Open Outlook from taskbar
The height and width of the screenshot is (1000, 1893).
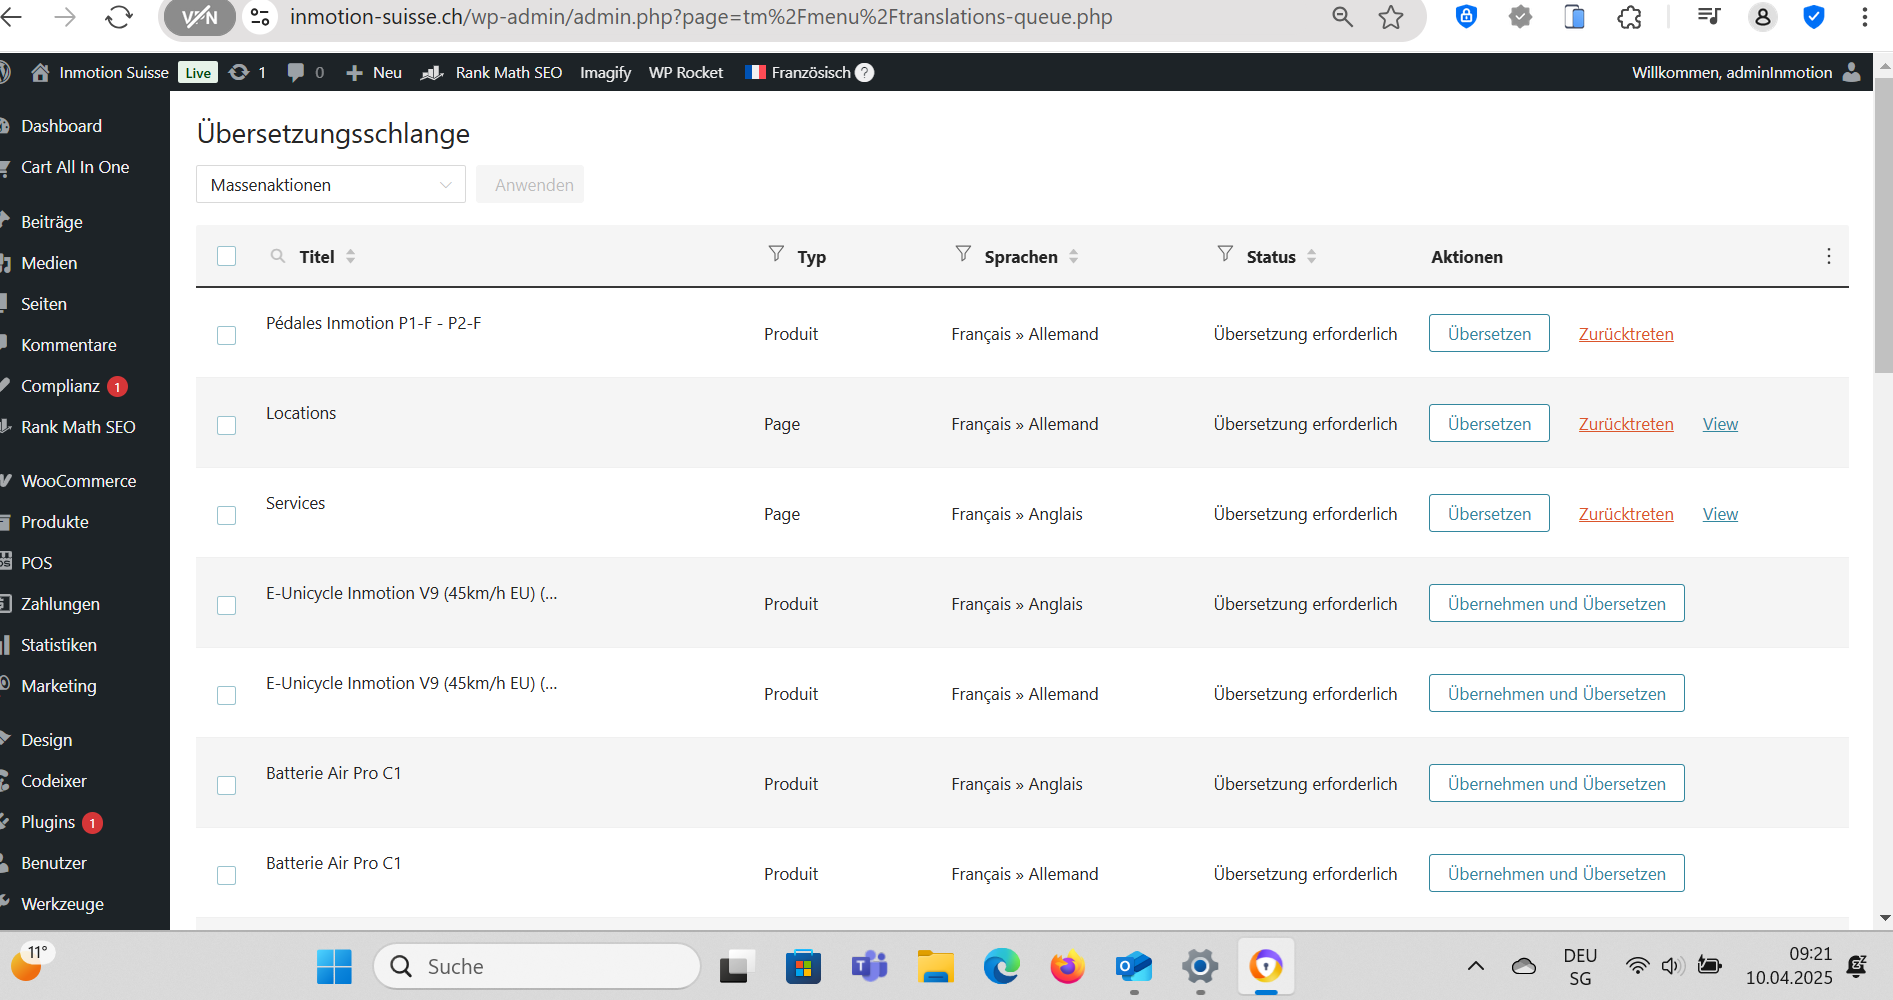pyautogui.click(x=1134, y=966)
